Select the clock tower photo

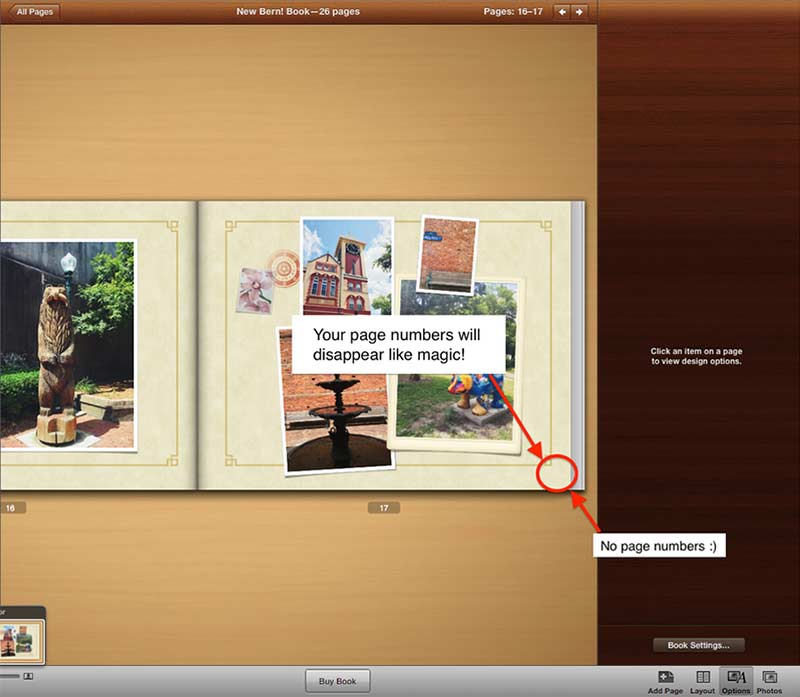[345, 265]
